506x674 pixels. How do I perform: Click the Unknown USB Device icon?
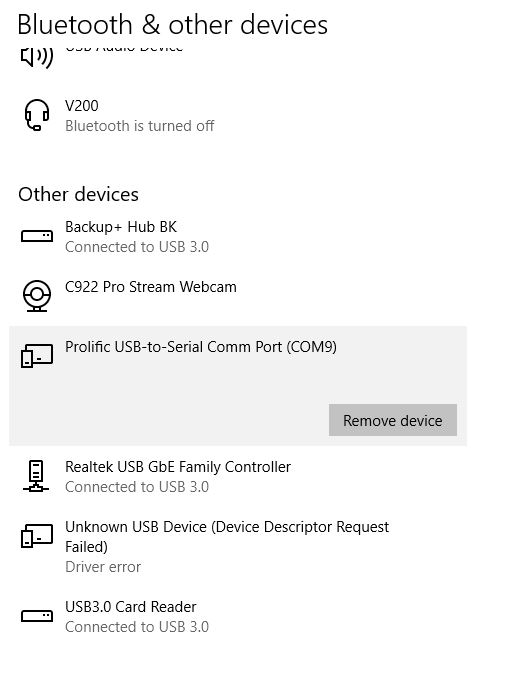pos(37,536)
